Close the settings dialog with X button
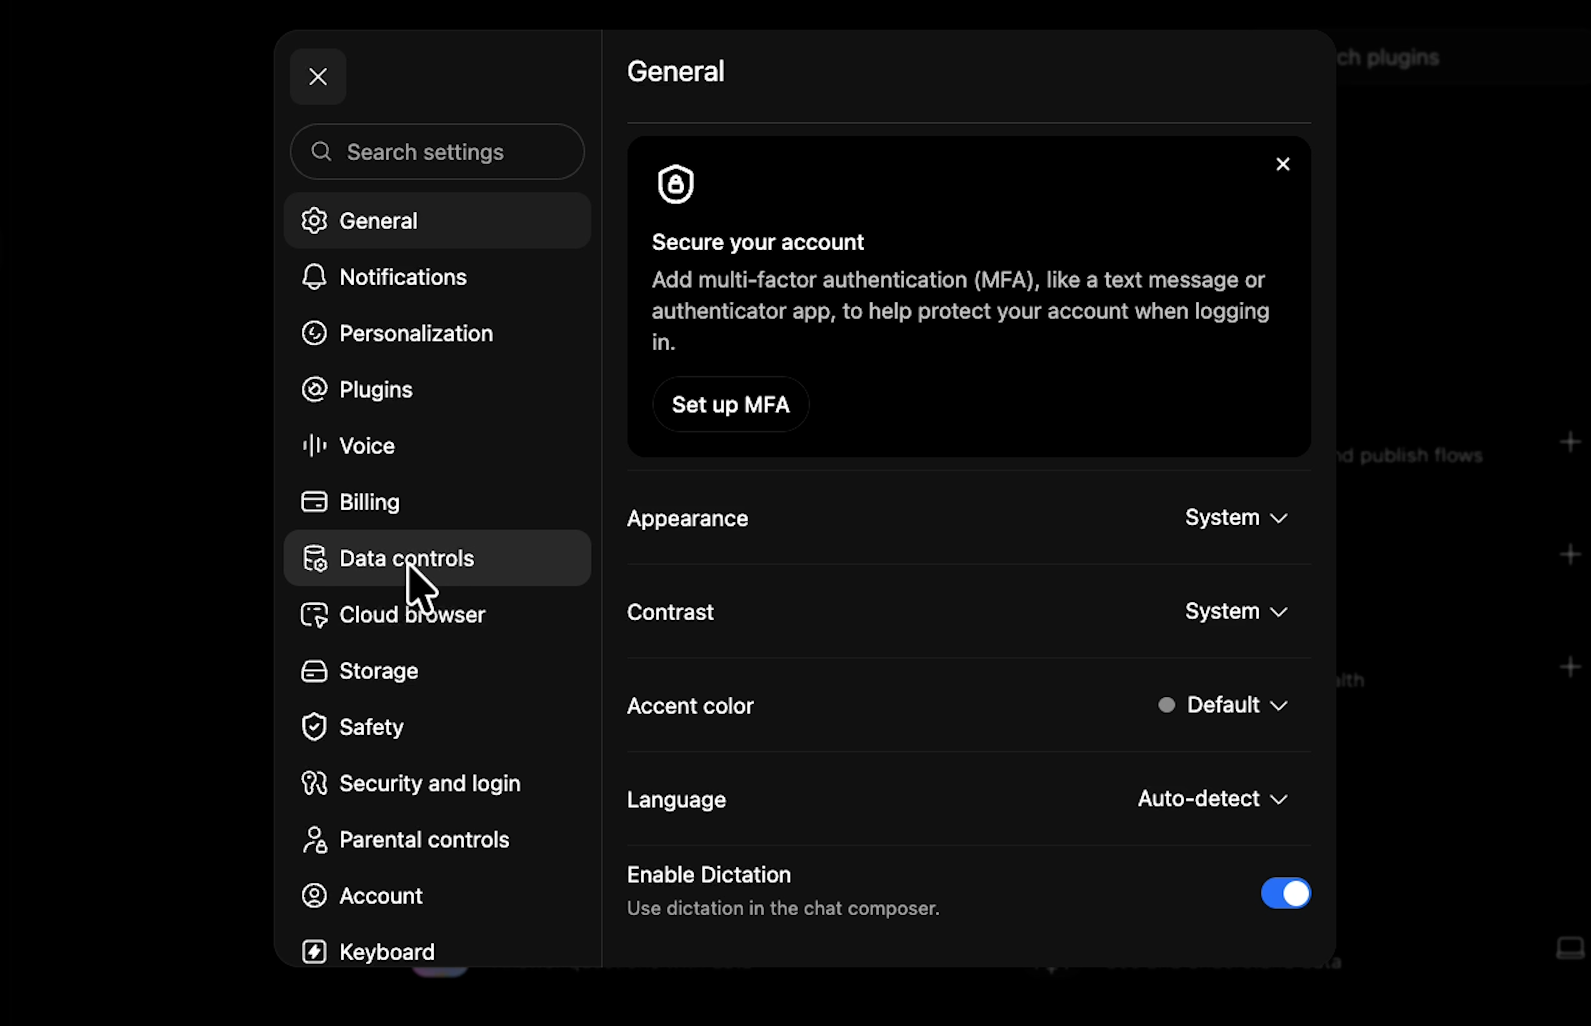Image resolution: width=1591 pixels, height=1026 pixels. pyautogui.click(x=318, y=77)
